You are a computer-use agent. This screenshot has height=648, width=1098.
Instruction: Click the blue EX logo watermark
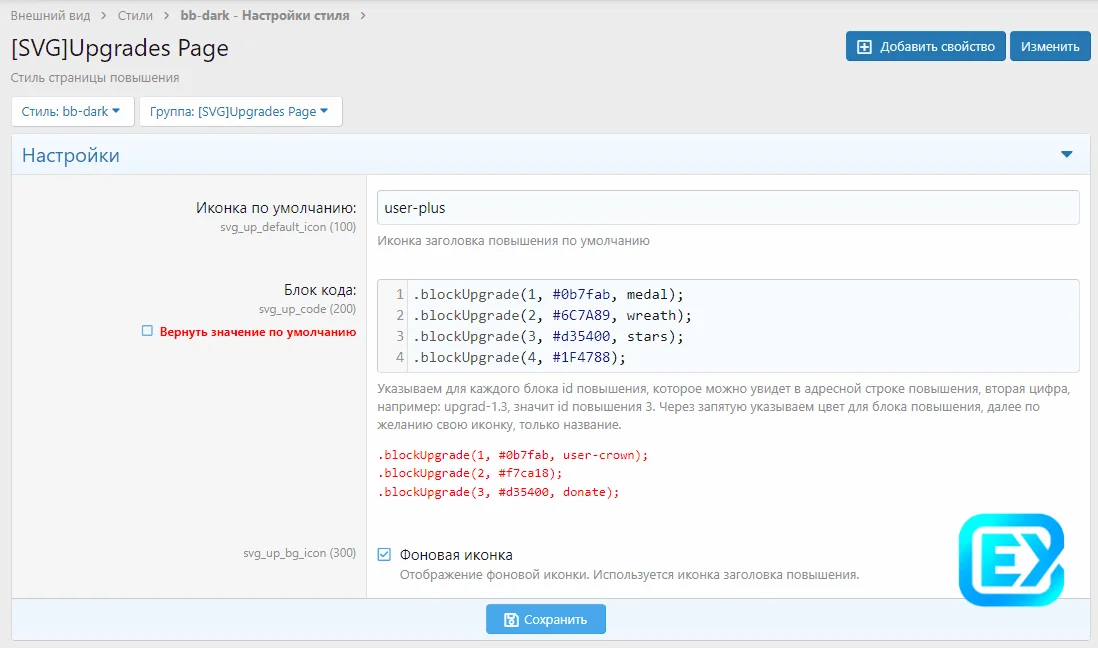tap(1010, 560)
